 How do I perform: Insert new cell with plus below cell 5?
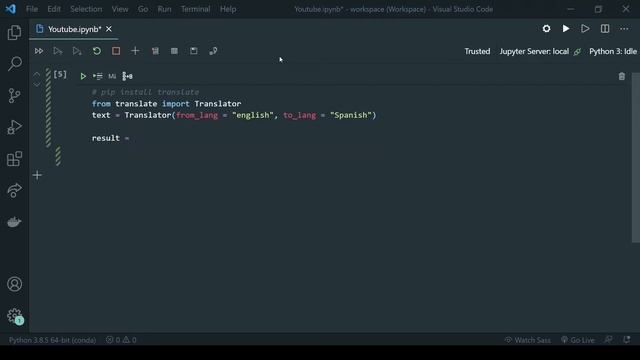37,176
